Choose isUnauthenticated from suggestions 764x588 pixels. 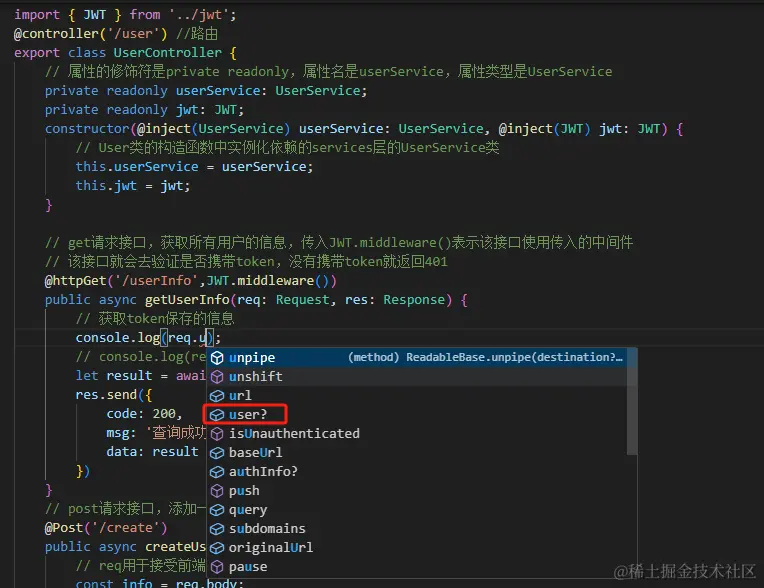click(418, 434)
